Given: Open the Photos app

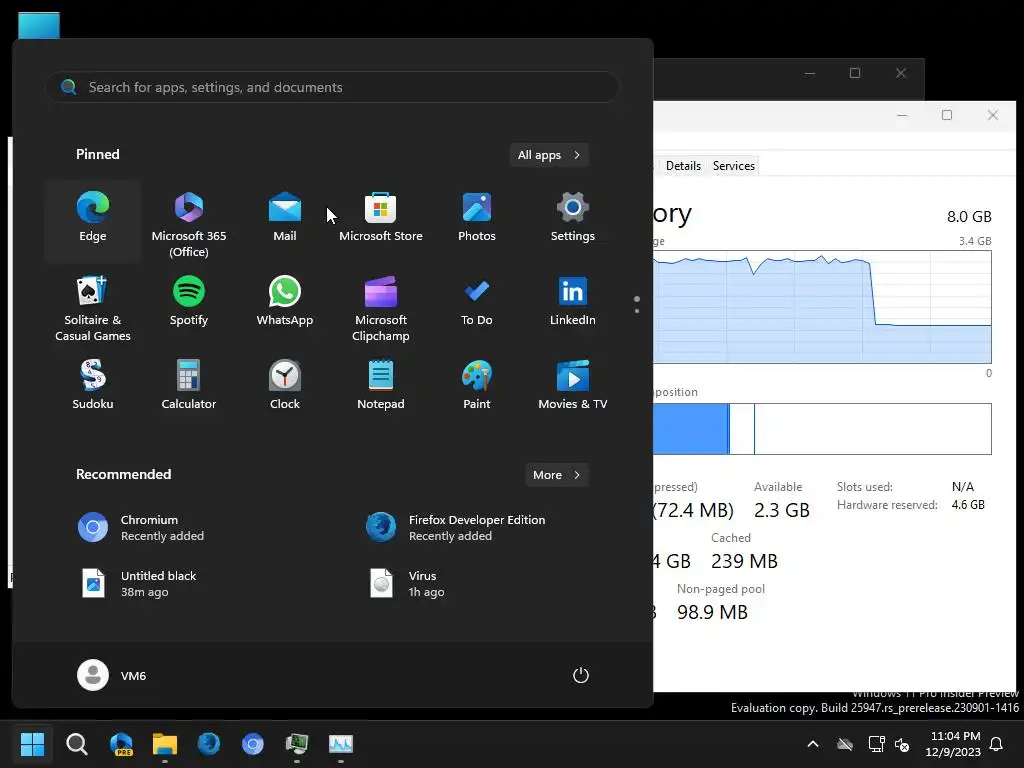Looking at the screenshot, I should coord(477,221).
